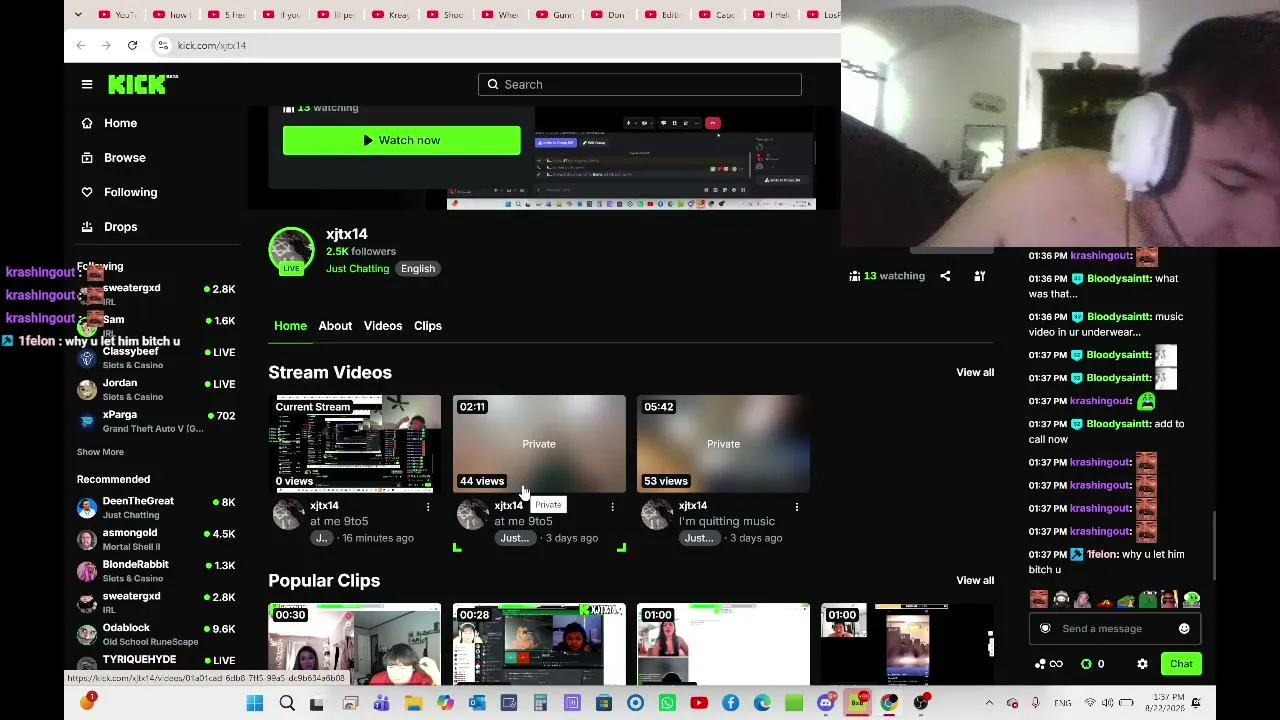Open the Kicks balance icon
Viewport: 1280px width, 720px height.
[1087, 664]
